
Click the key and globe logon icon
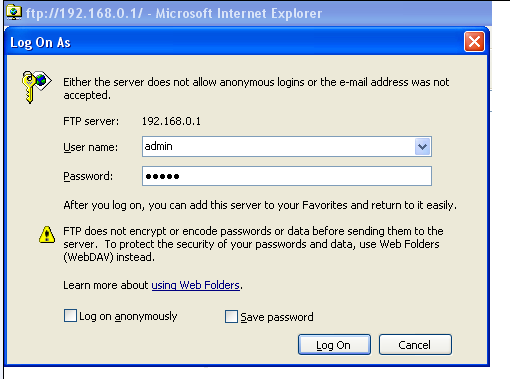click(x=36, y=87)
